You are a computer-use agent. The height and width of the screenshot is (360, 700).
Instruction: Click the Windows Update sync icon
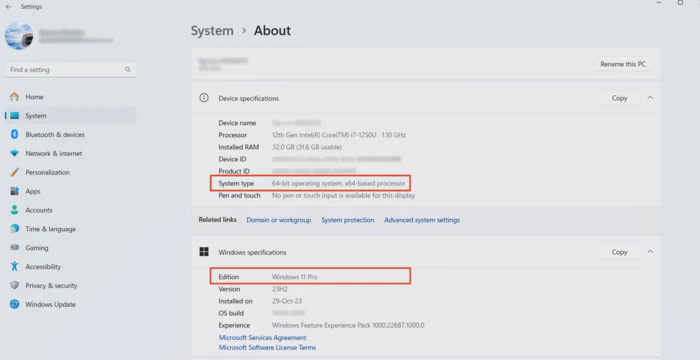[x=14, y=304]
